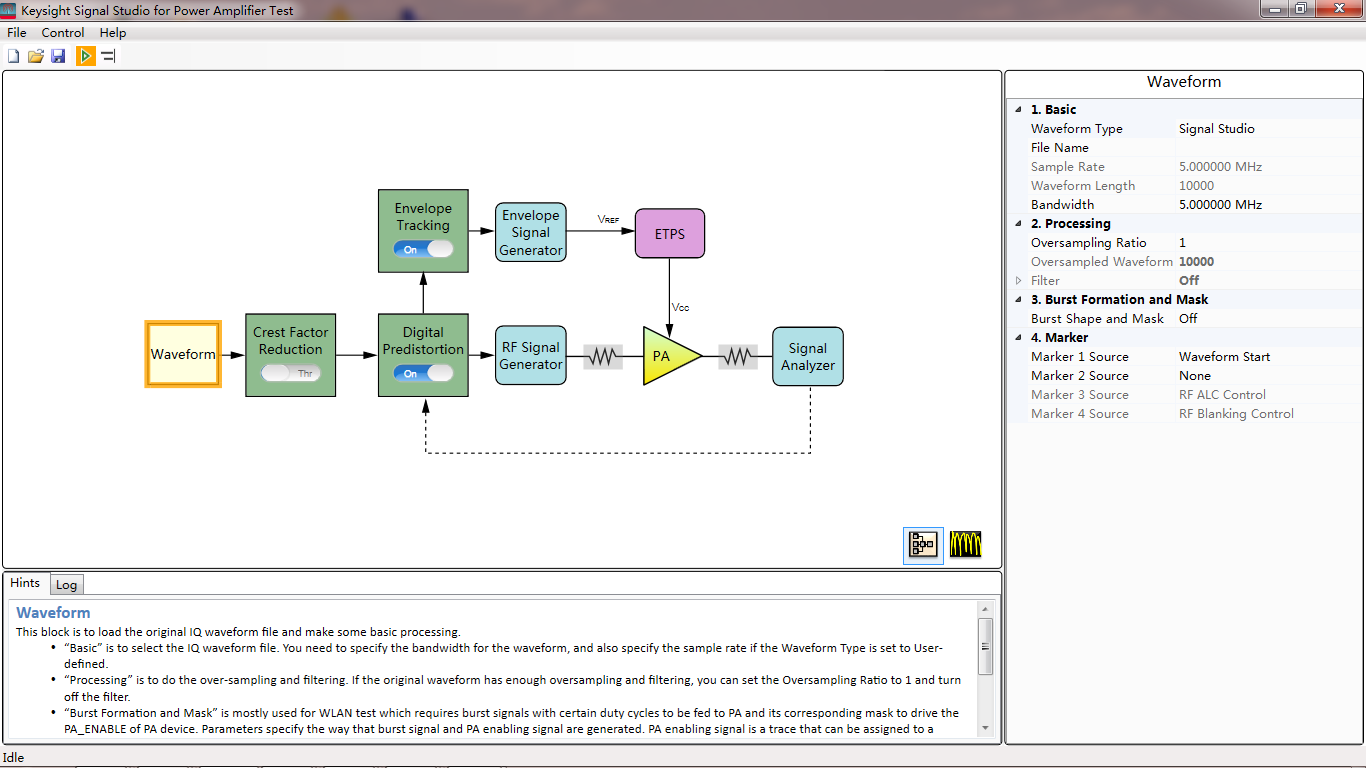Click the Hints panel vertical scrollbar thumb
This screenshot has height=768, width=1366.
[985, 645]
